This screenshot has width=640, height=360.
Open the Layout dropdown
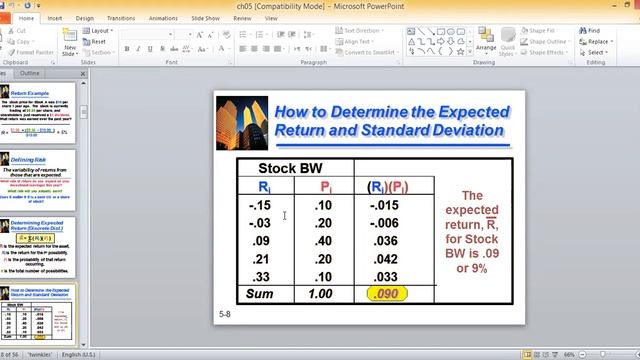pos(98,31)
